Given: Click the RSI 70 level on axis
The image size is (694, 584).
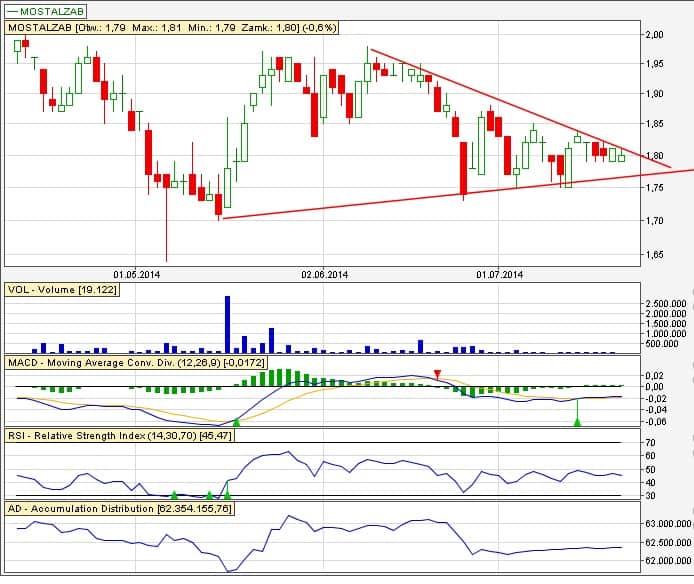Looking at the screenshot, I should [x=649, y=442].
